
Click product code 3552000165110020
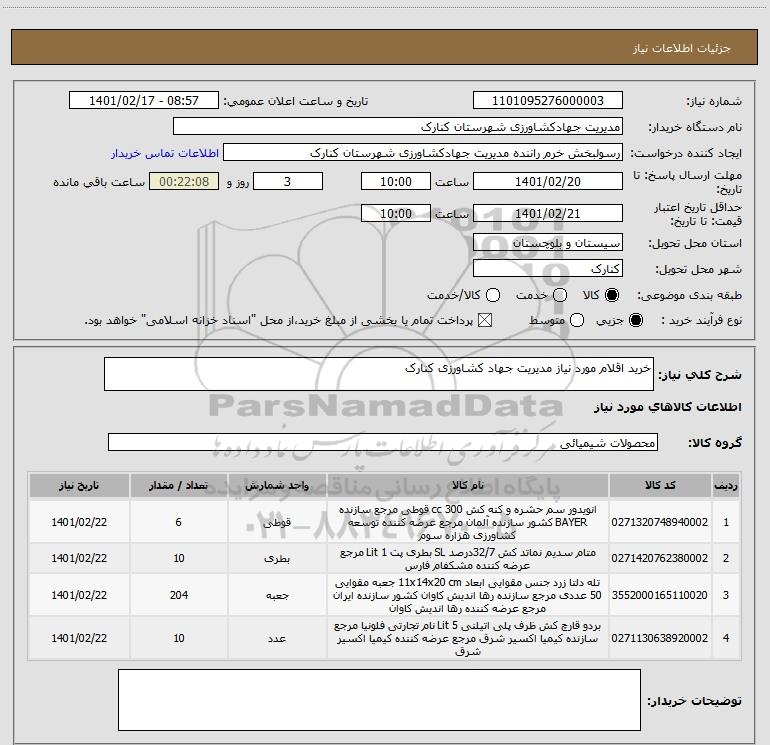click(660, 595)
